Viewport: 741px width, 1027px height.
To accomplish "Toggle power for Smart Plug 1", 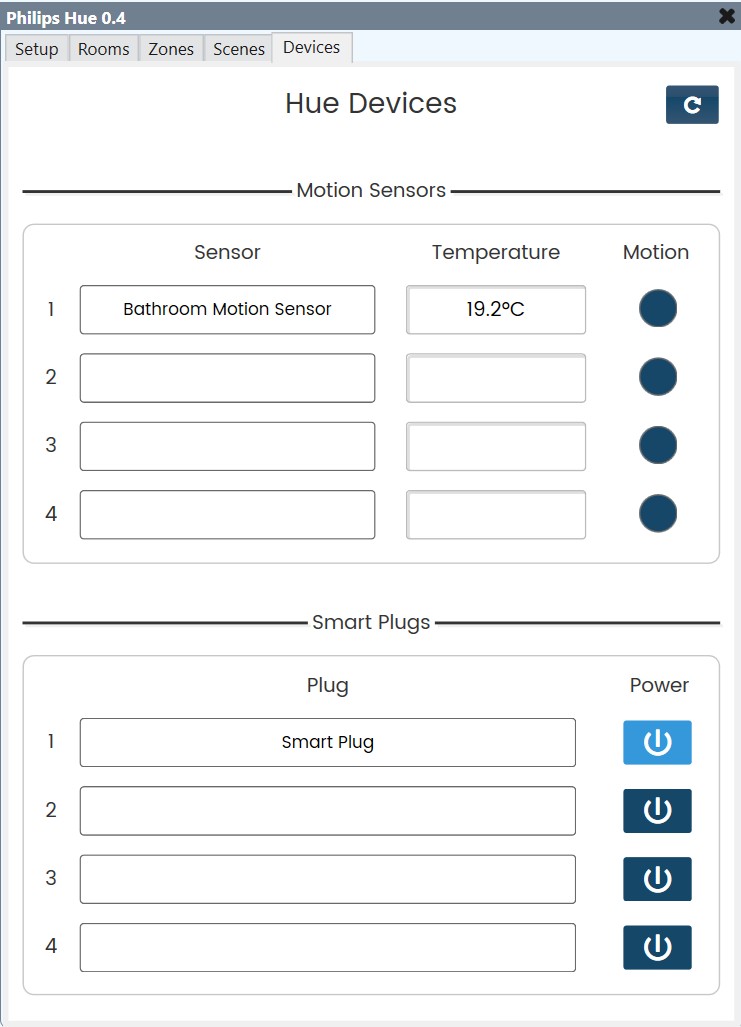I will click(x=657, y=742).
